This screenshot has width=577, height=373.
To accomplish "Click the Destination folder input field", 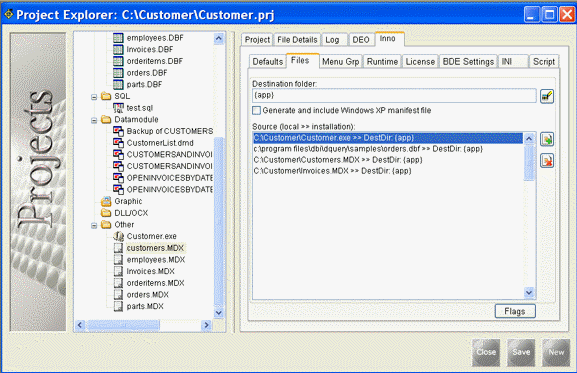I will pos(394,95).
